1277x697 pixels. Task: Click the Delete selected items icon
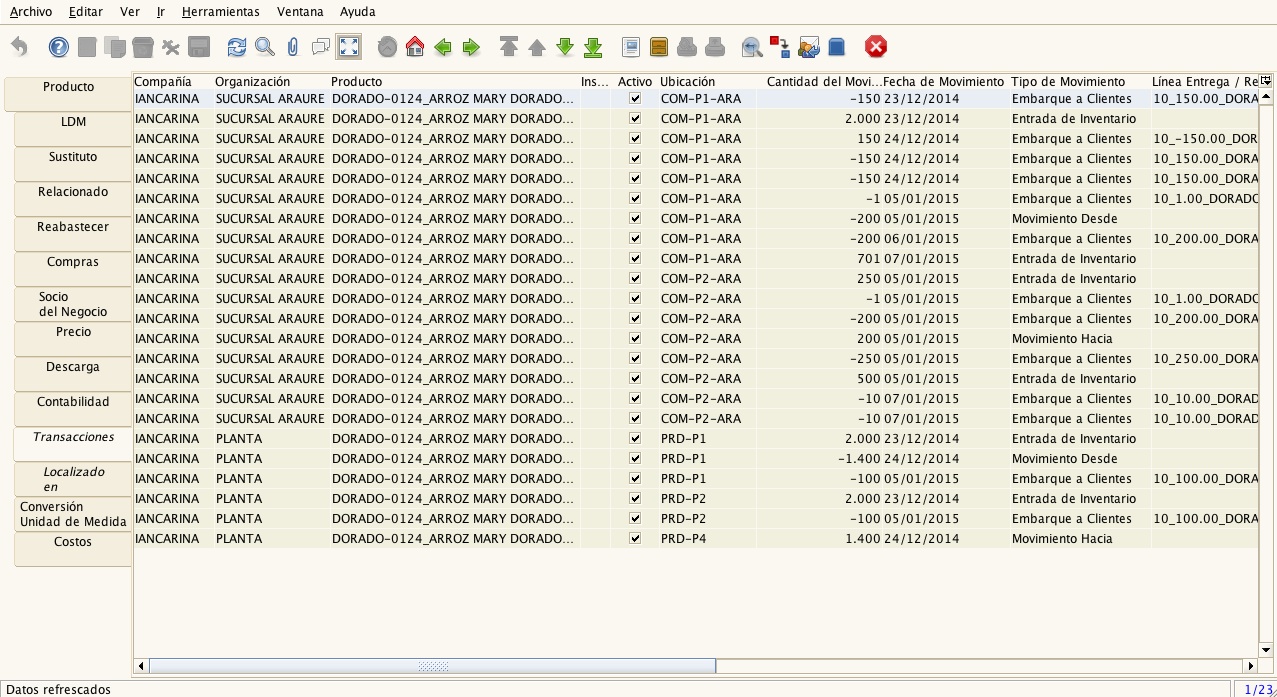[171, 47]
